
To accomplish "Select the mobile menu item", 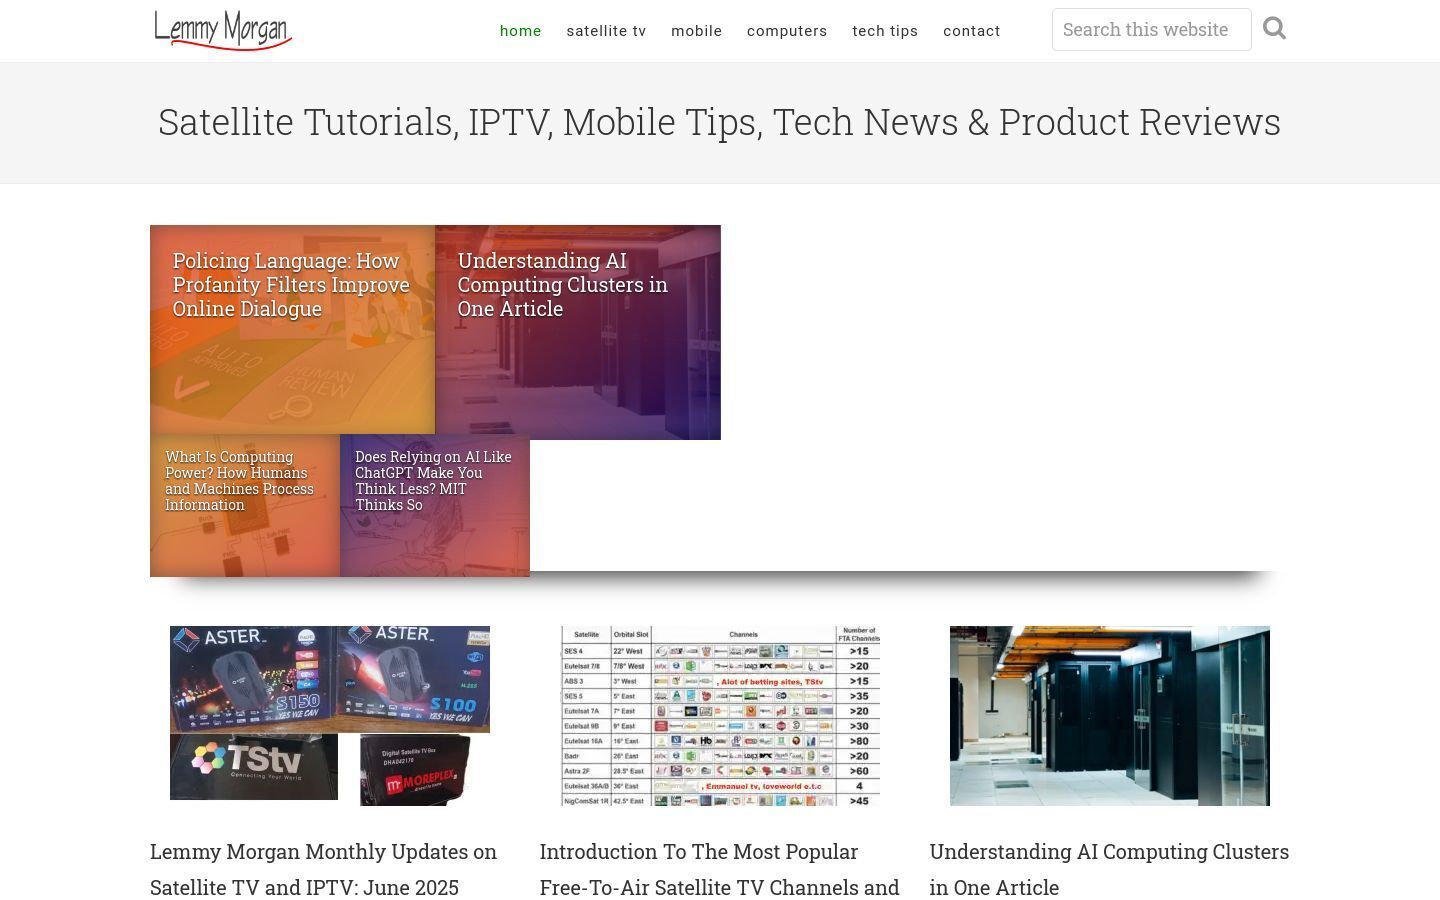I will click(697, 31).
